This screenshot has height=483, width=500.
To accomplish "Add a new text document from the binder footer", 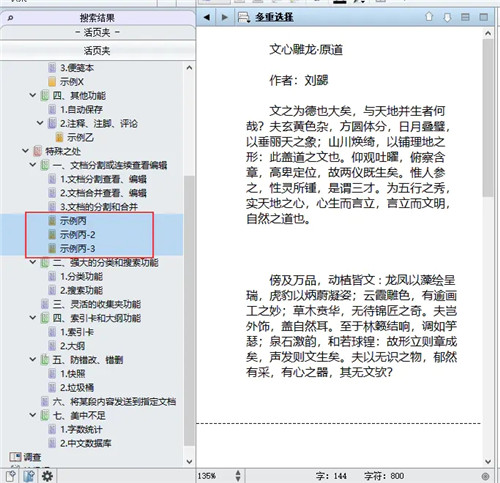I will [11, 476].
